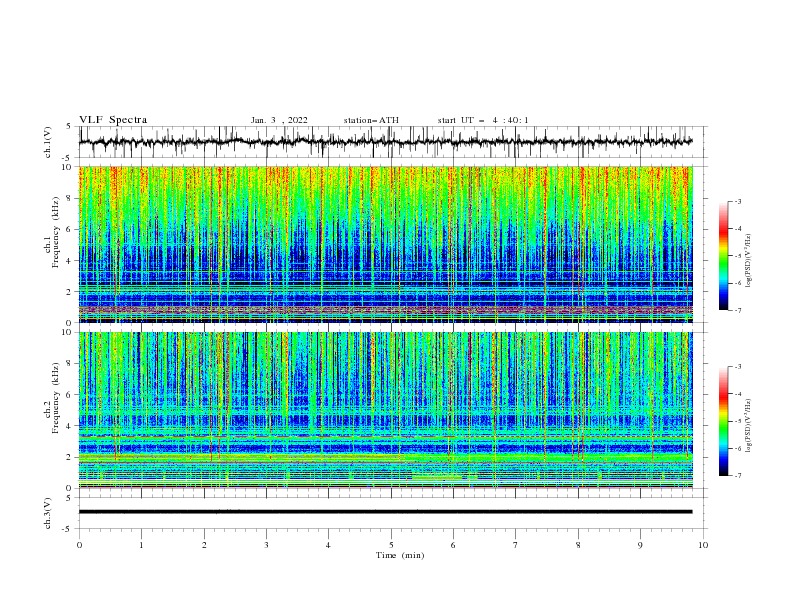Click the ch.2 colorbar "log(PSD)(V²/Hz)" label

click(x=748, y=425)
